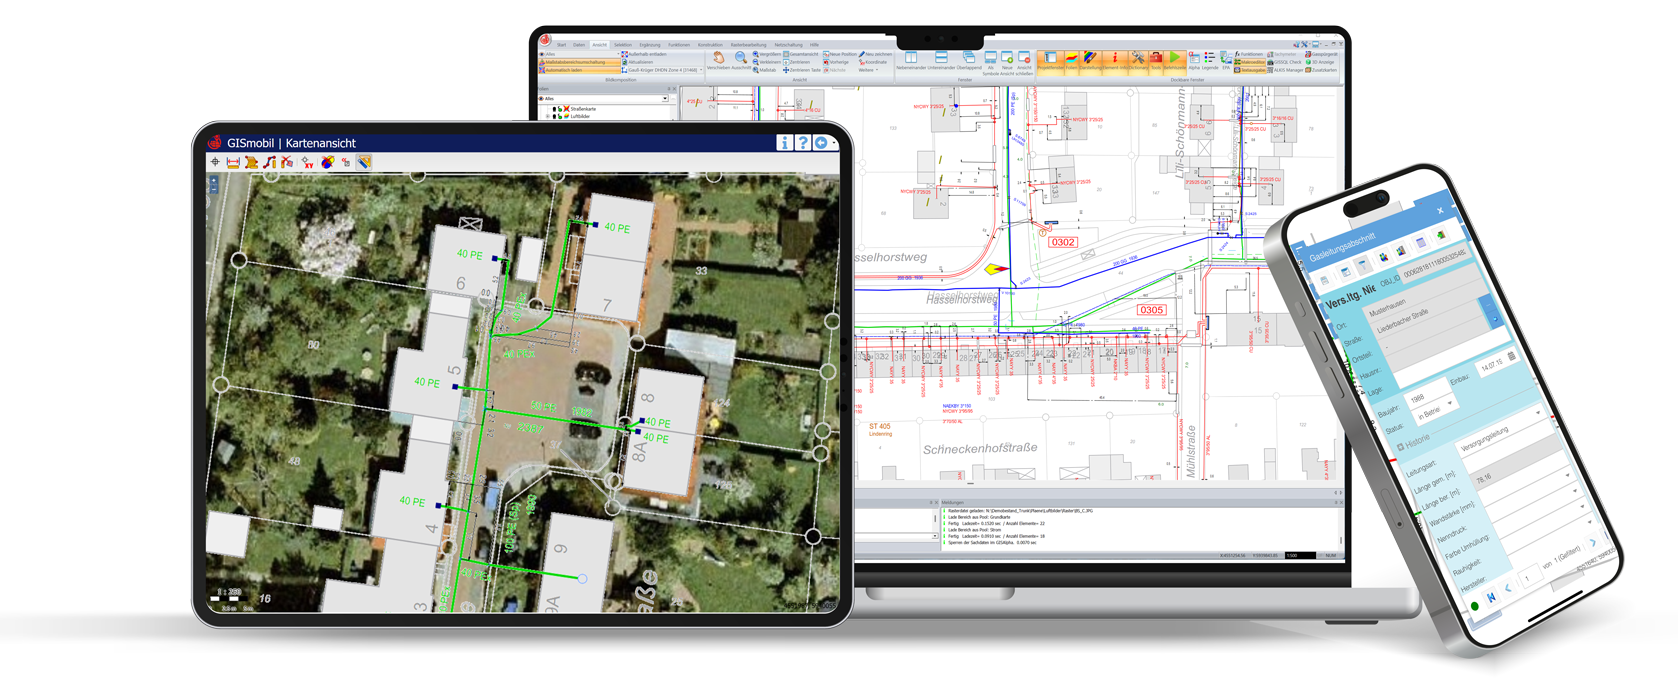Select the Ausschnitt zoom-window tool on the laptop
The image size is (1678, 678).
click(x=741, y=60)
